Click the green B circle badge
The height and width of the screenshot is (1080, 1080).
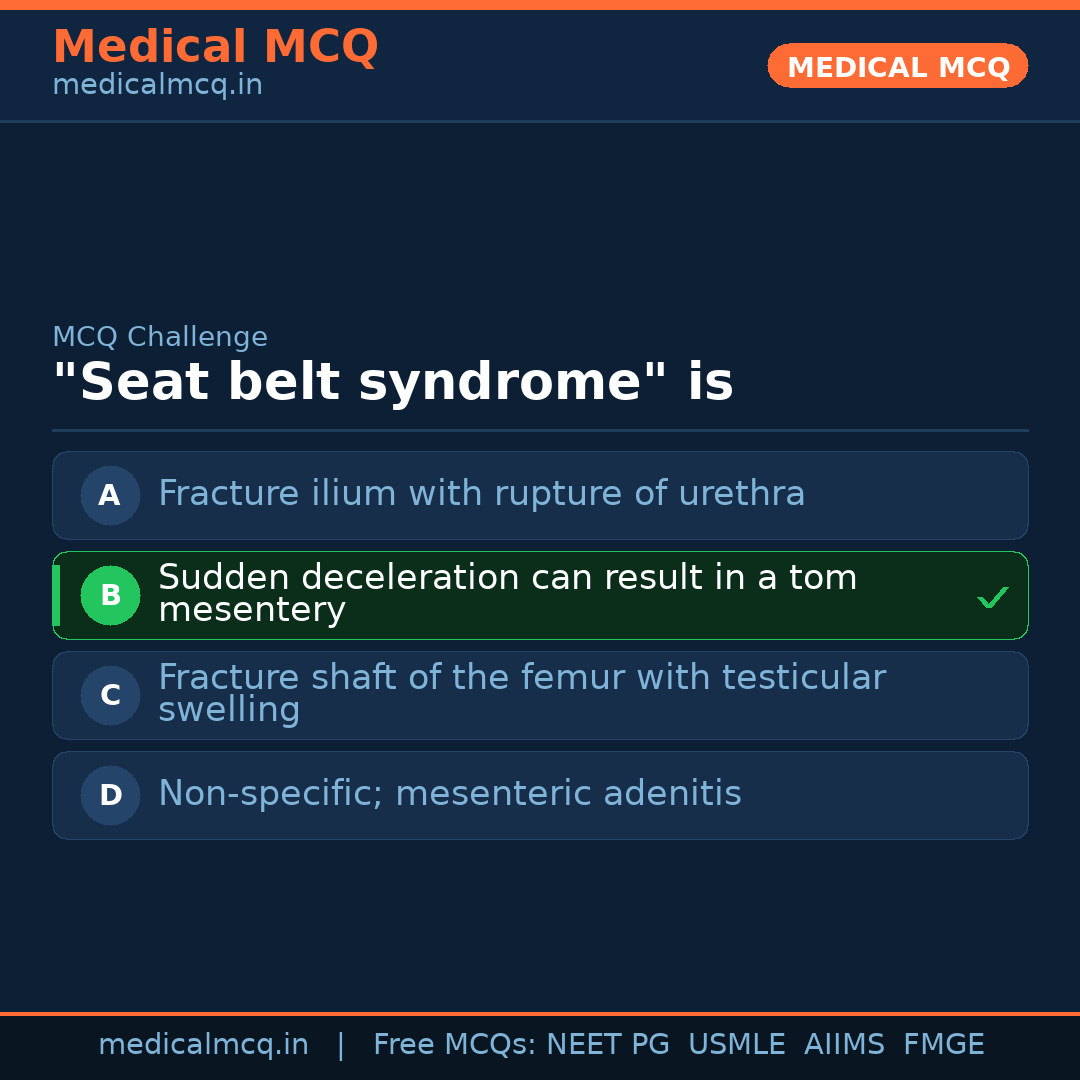click(x=110, y=595)
